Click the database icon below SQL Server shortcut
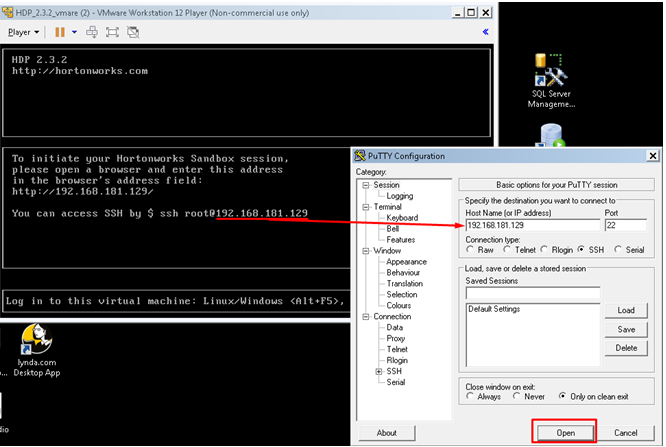The height and width of the screenshot is (447, 666). coord(551,135)
